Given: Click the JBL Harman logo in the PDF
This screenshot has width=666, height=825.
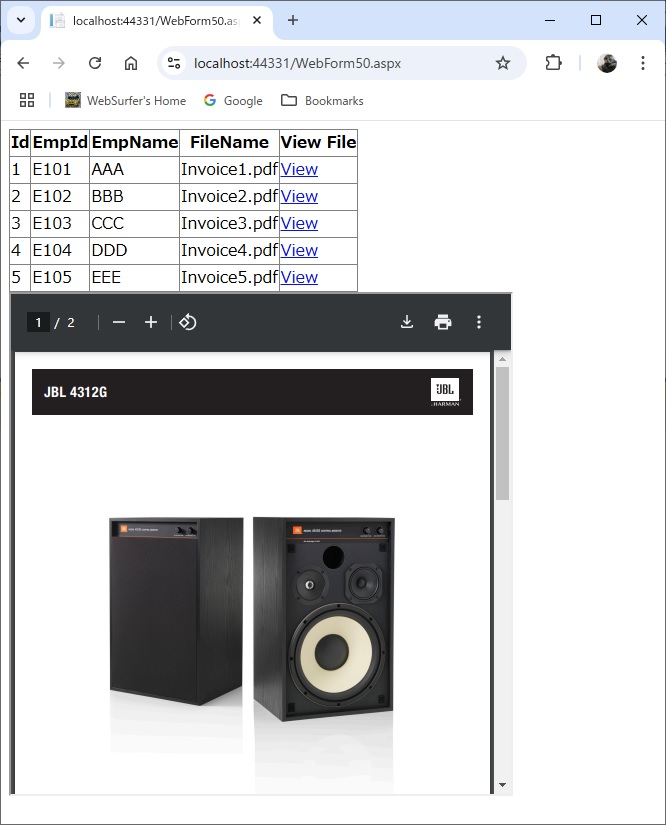Looking at the screenshot, I should coord(445,393).
